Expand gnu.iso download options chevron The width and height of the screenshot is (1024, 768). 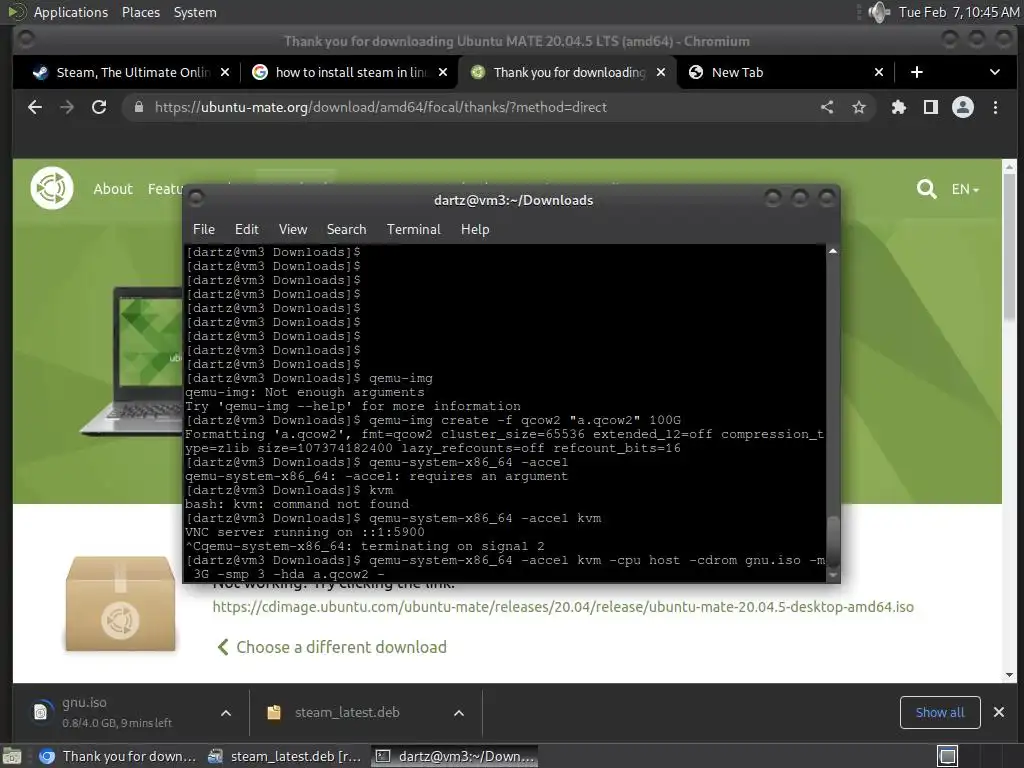[226, 712]
